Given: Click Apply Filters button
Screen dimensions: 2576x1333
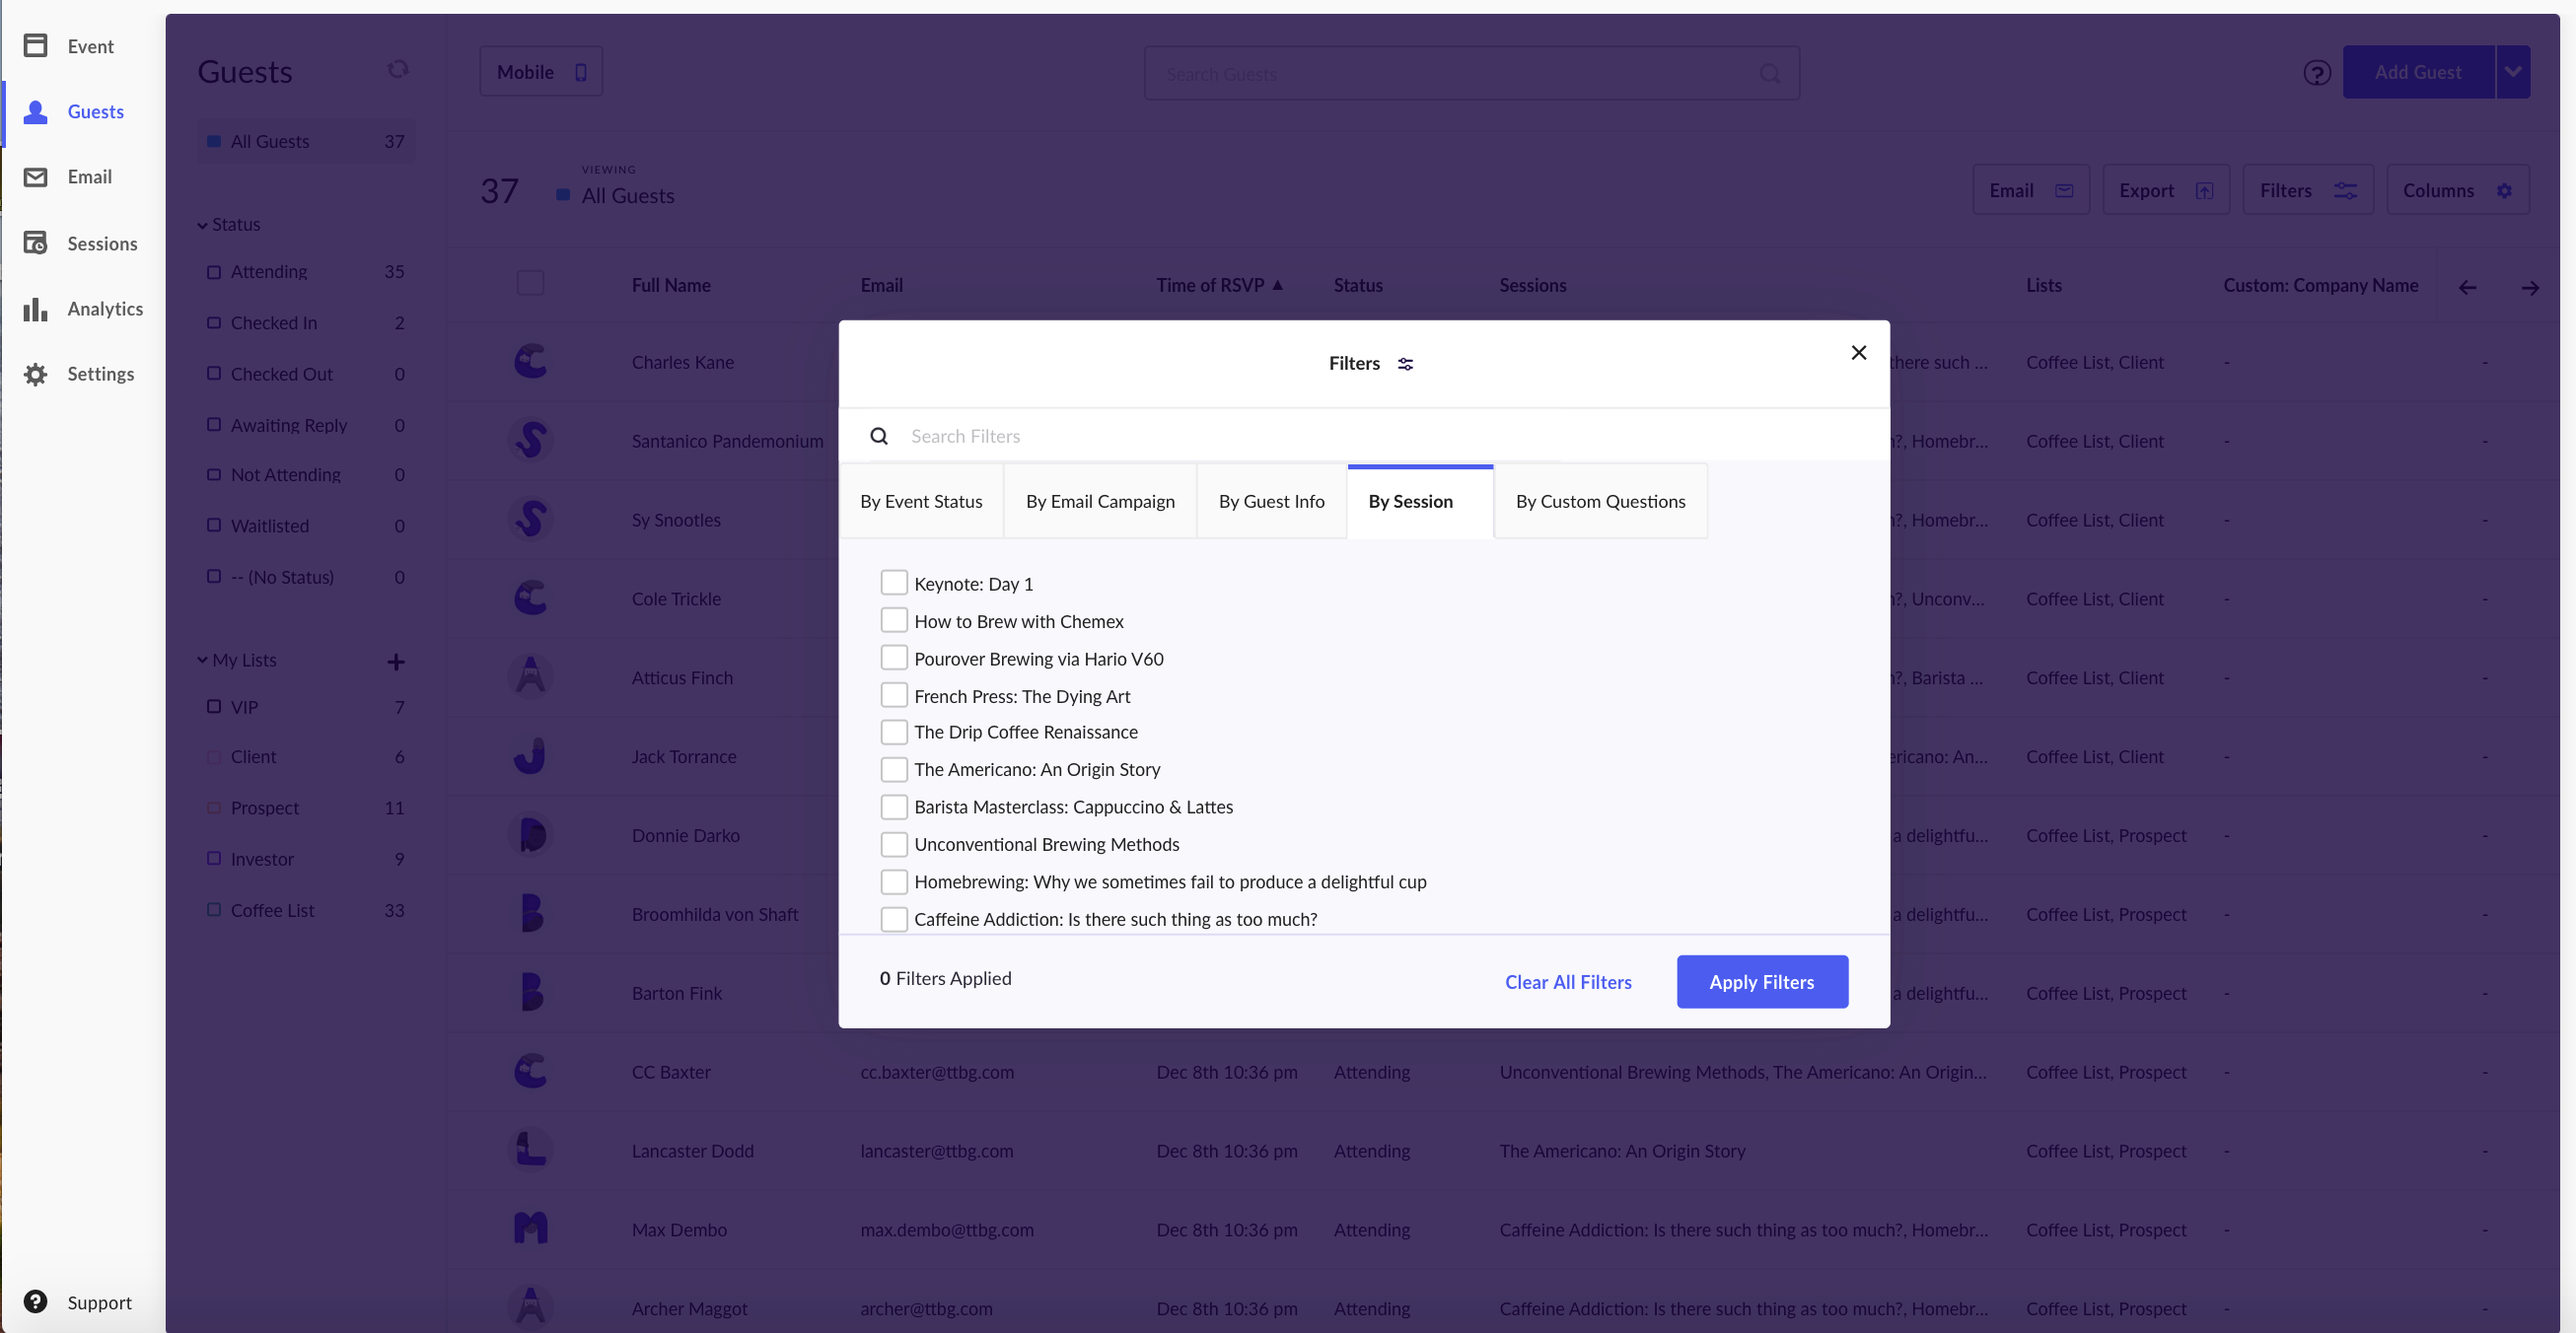Looking at the screenshot, I should 1761,981.
